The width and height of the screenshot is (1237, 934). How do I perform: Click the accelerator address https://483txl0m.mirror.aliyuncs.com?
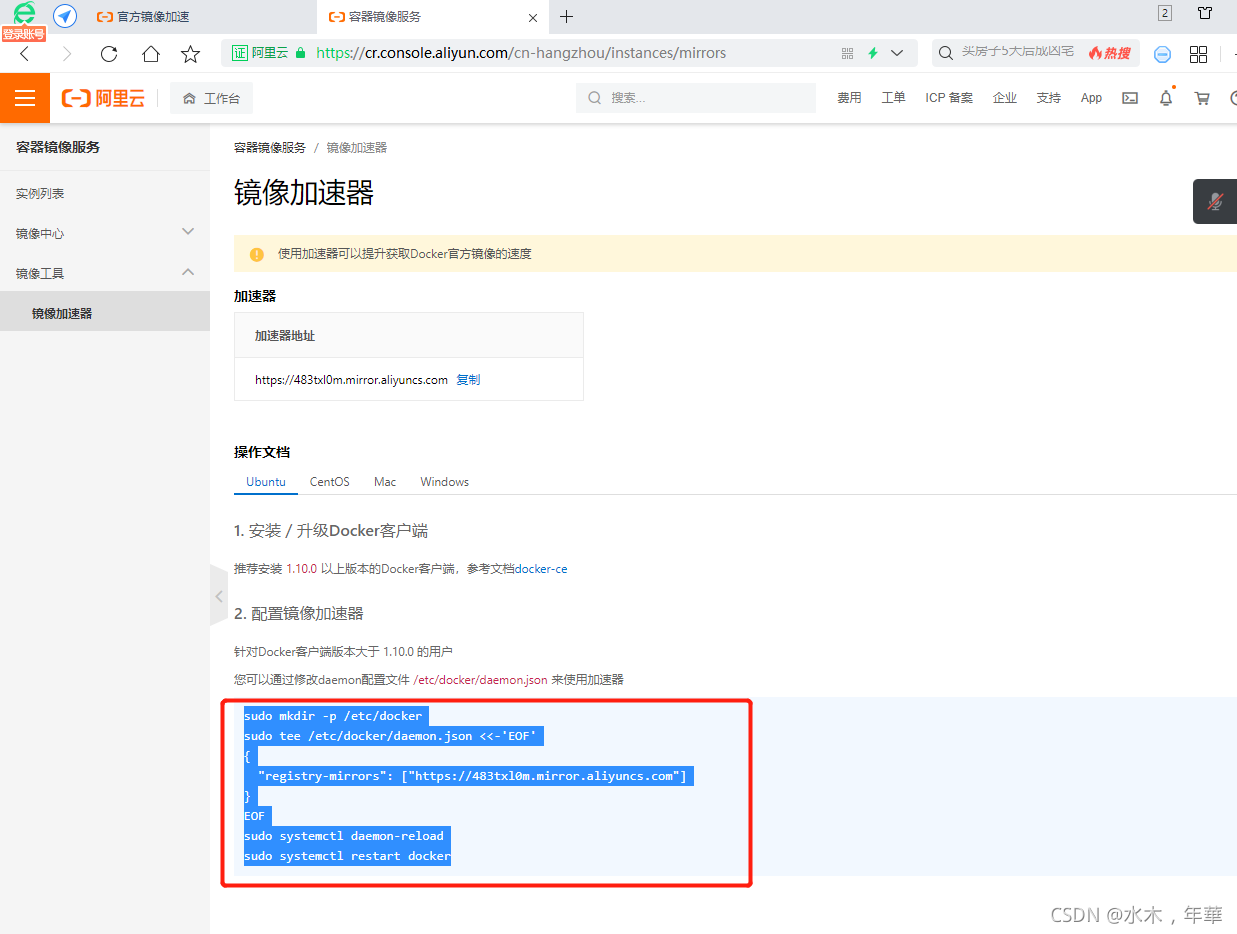pyautogui.click(x=351, y=380)
